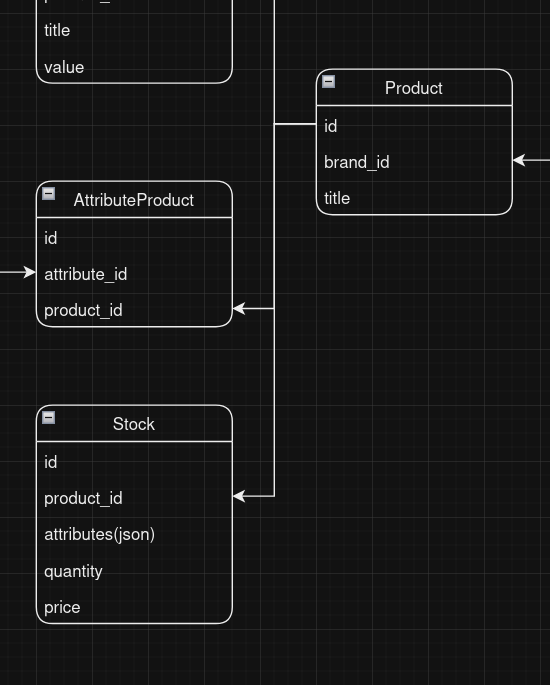Screen dimensions: 550x685
Task: Select quantity row in Stock table
Action: (134, 571)
